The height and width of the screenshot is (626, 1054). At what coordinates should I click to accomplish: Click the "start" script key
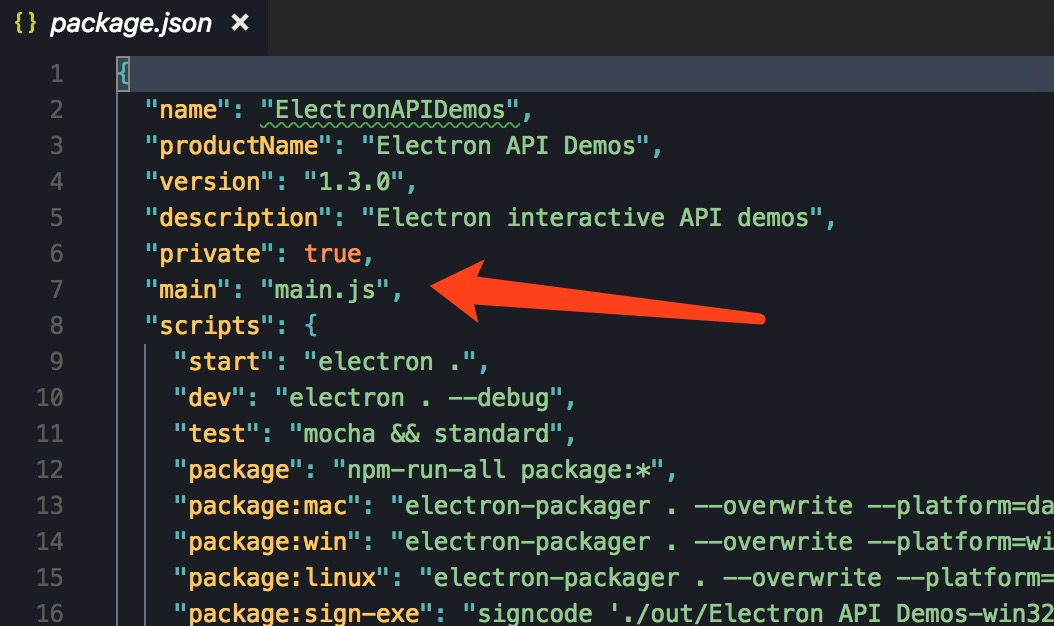(x=225, y=362)
